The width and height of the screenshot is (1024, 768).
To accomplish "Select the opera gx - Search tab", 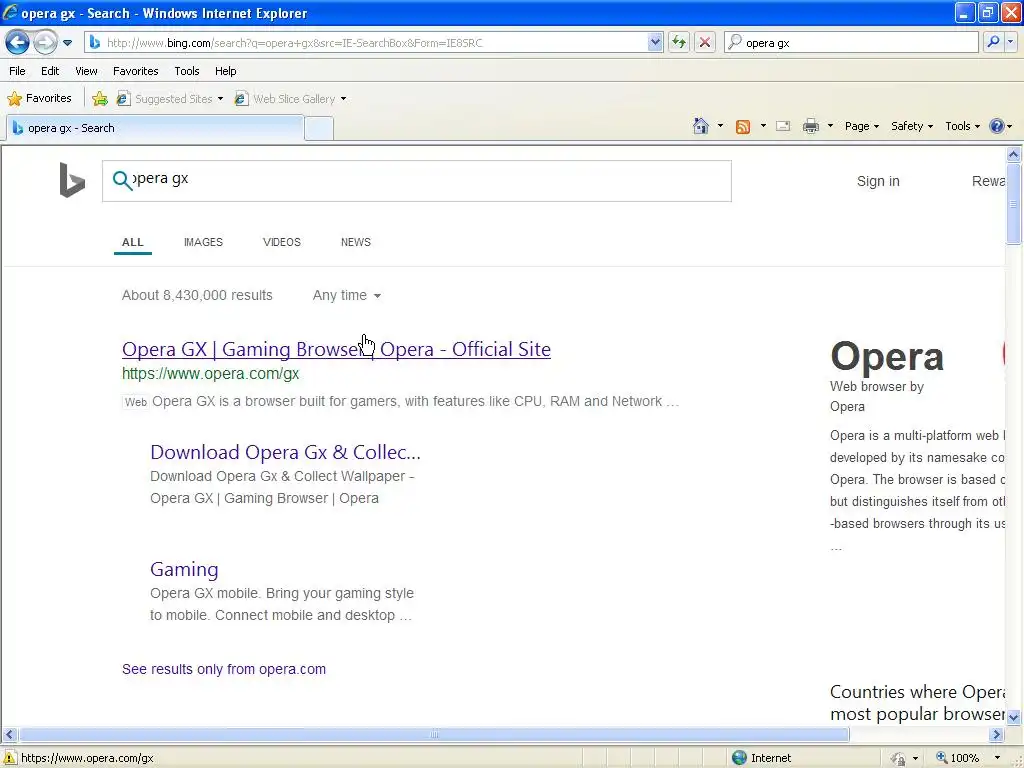I will [x=155, y=128].
